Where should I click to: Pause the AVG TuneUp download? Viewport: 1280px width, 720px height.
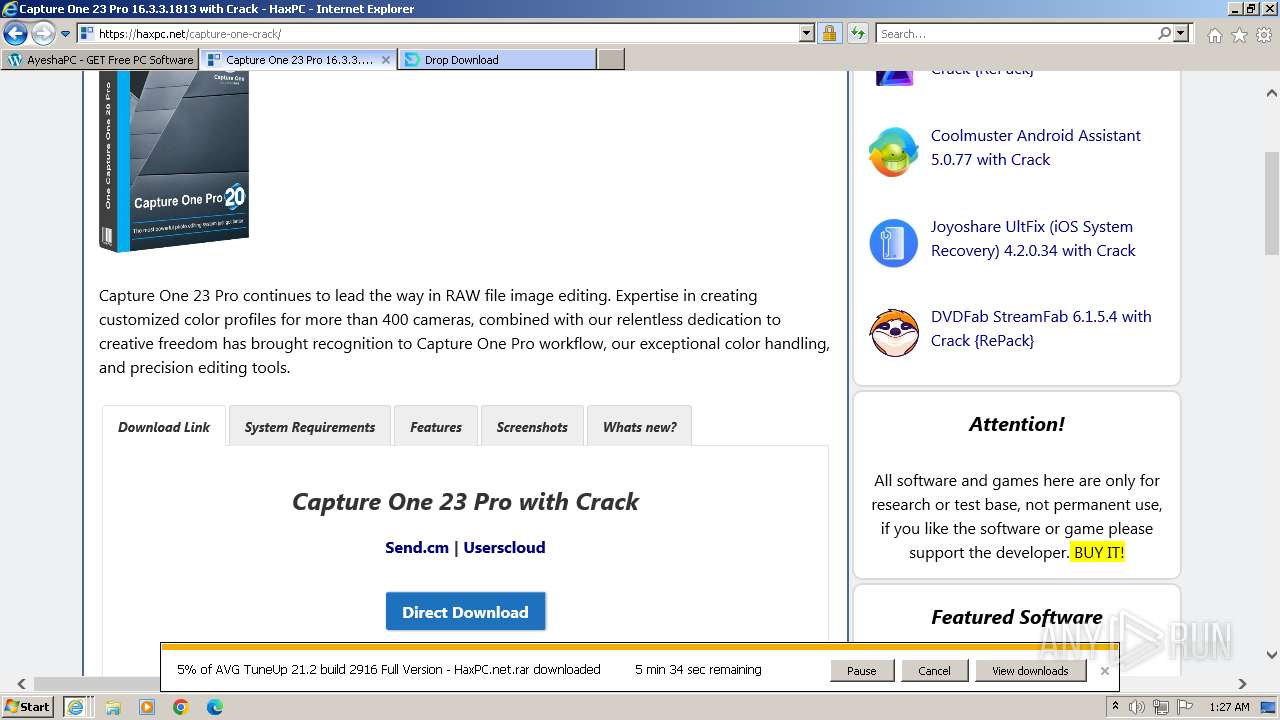pos(861,671)
